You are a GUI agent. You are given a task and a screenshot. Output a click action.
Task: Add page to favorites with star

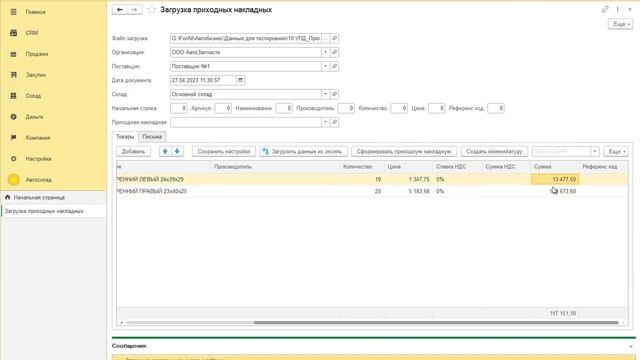tap(151, 10)
